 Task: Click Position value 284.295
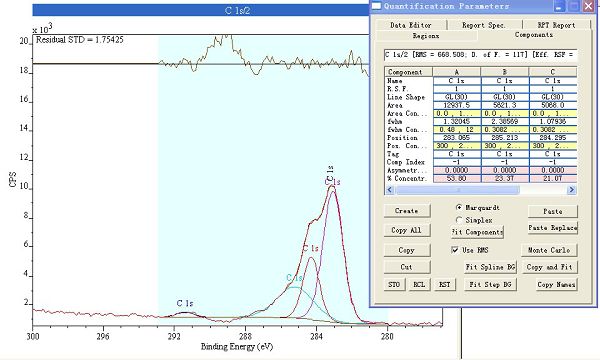coord(553,138)
